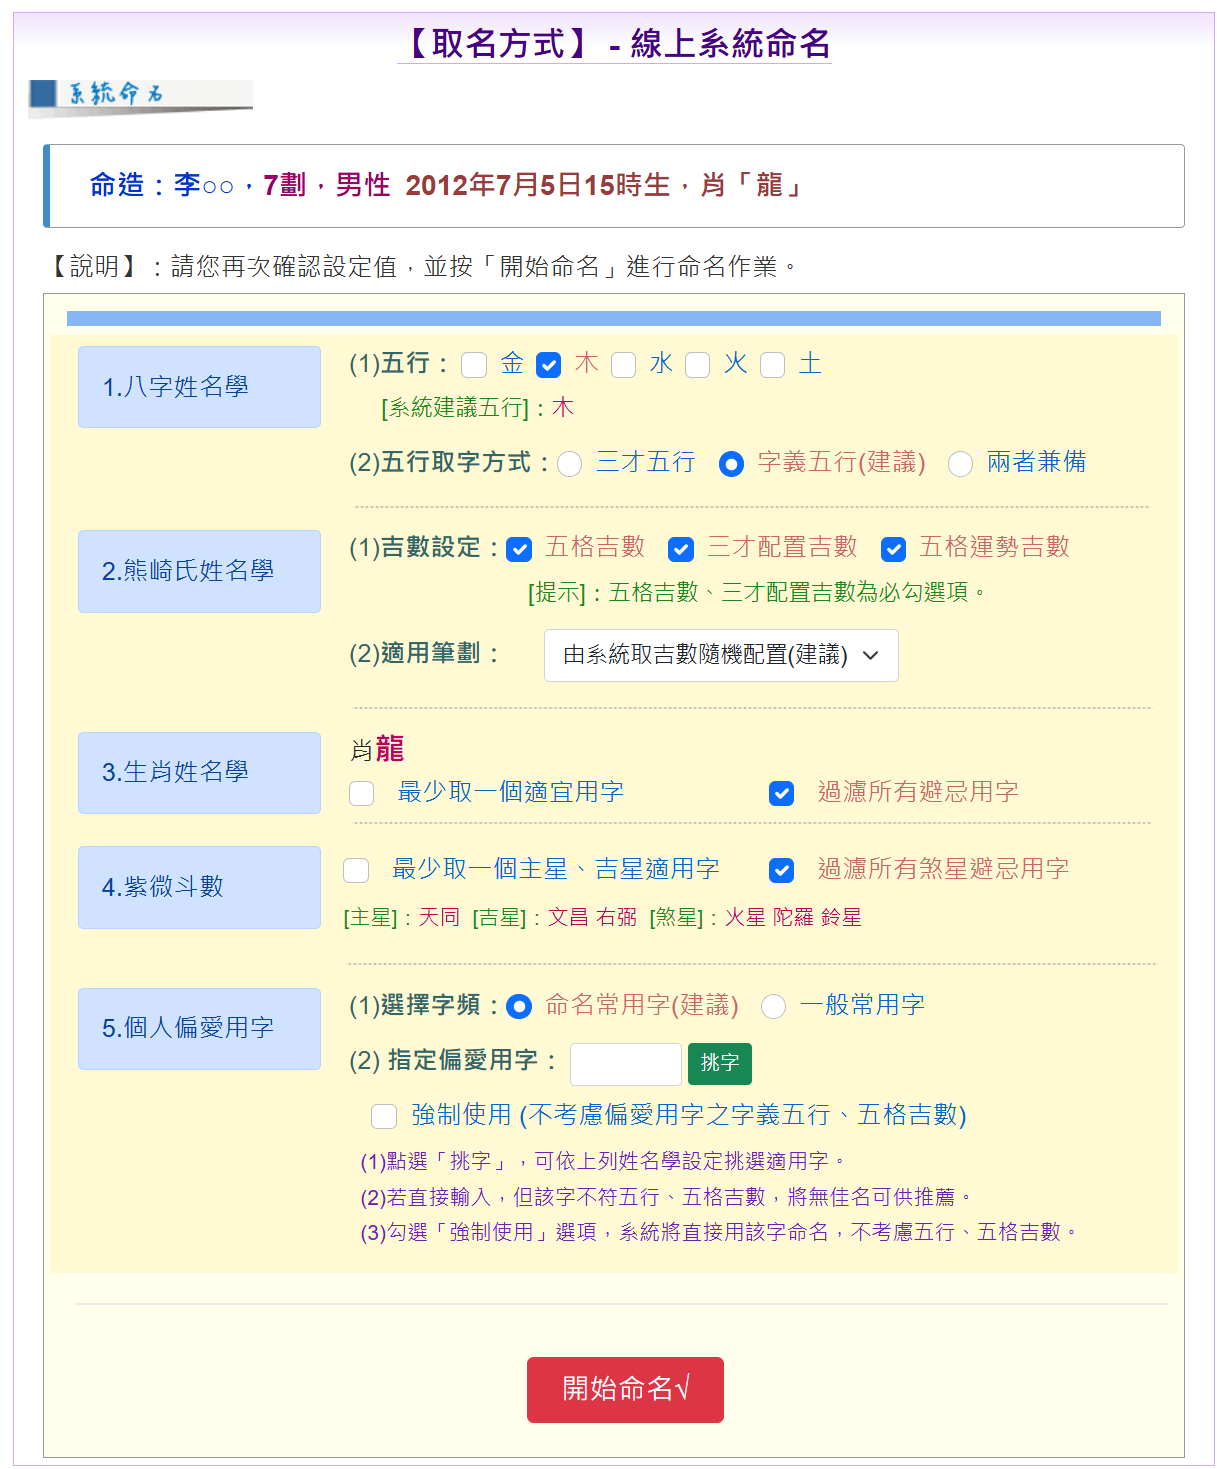This screenshot has width=1217, height=1469.
Task: Click the 1.八字姓名學 section label
Action: click(199, 387)
